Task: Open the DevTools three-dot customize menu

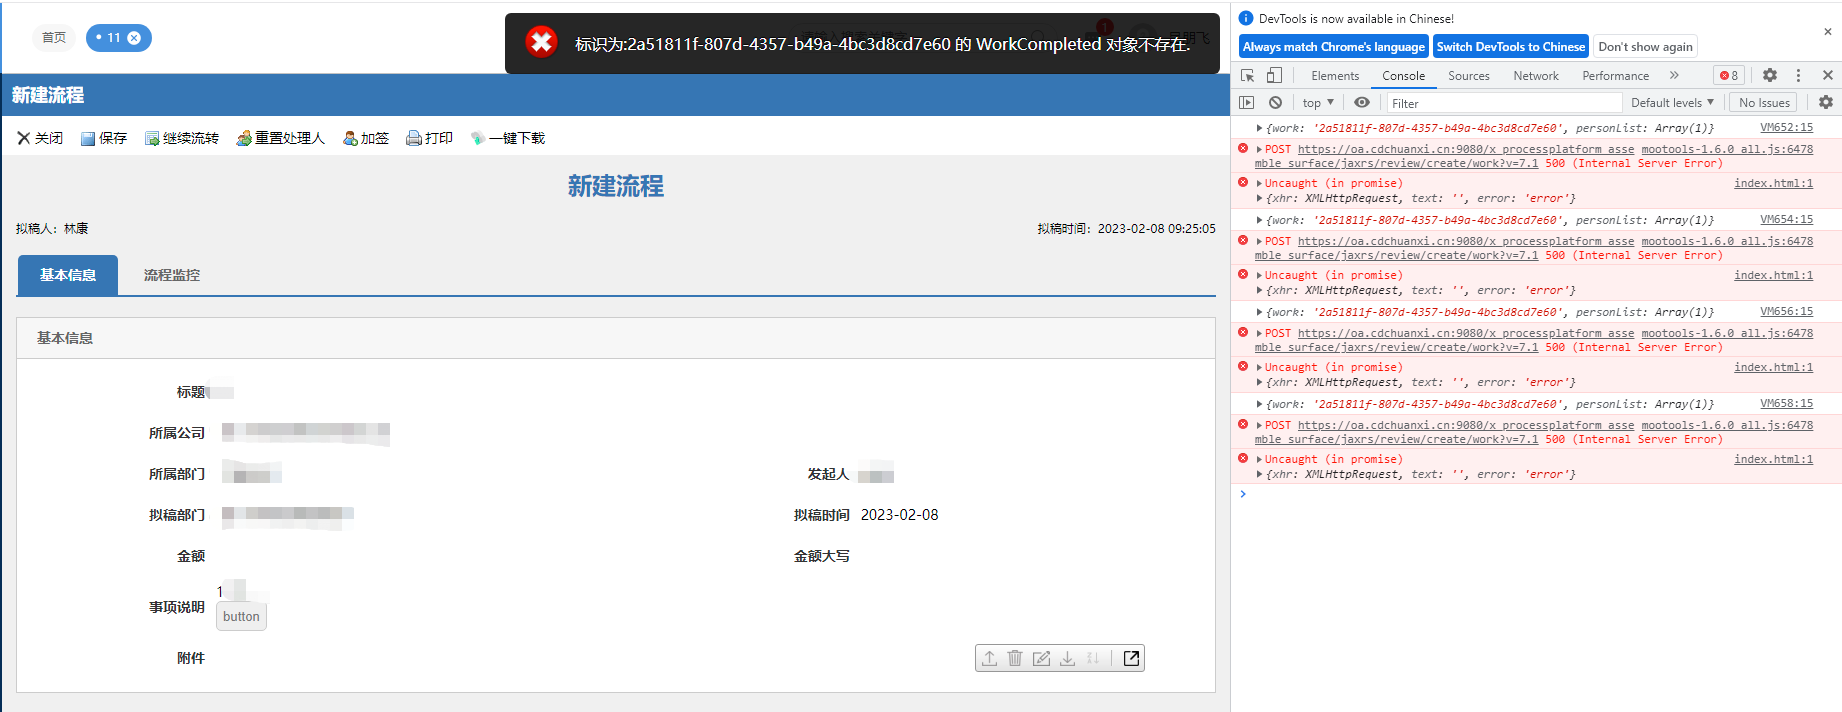Action: [1798, 75]
